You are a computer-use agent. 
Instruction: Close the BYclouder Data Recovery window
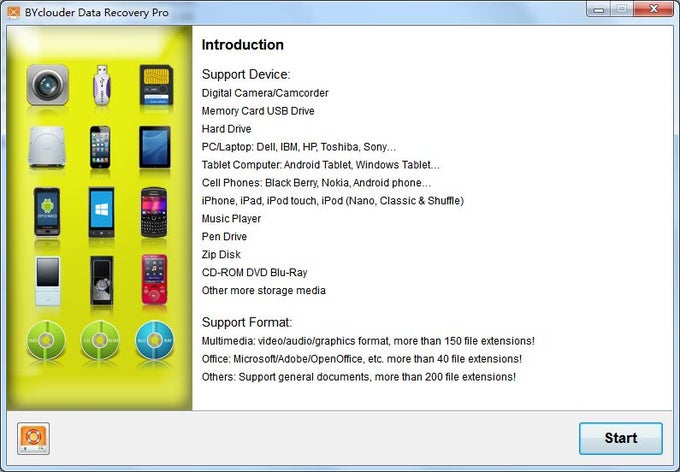654,9
